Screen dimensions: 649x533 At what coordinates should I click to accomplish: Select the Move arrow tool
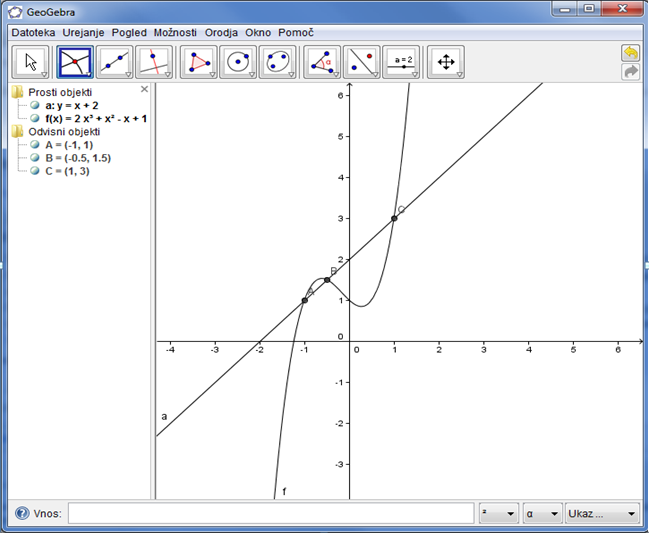[30, 62]
